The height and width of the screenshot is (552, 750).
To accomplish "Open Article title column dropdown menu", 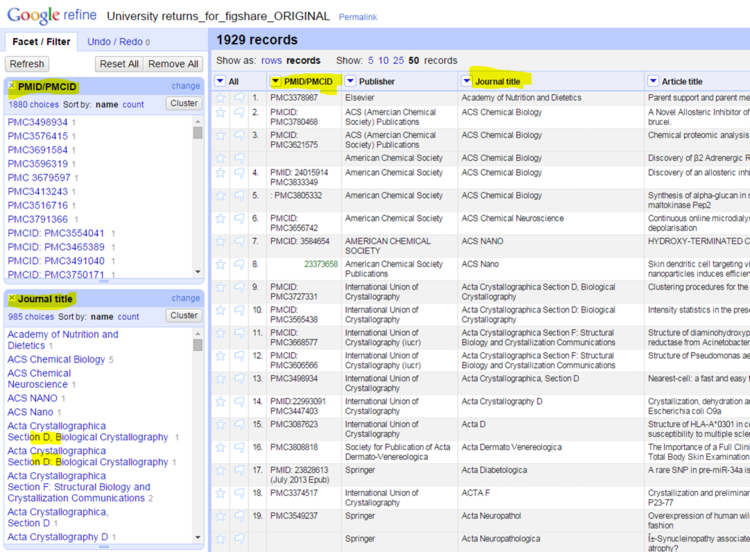I will point(653,81).
